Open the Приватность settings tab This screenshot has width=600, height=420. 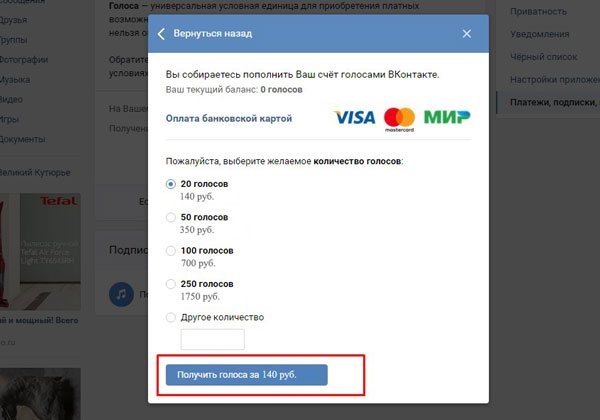(538, 12)
